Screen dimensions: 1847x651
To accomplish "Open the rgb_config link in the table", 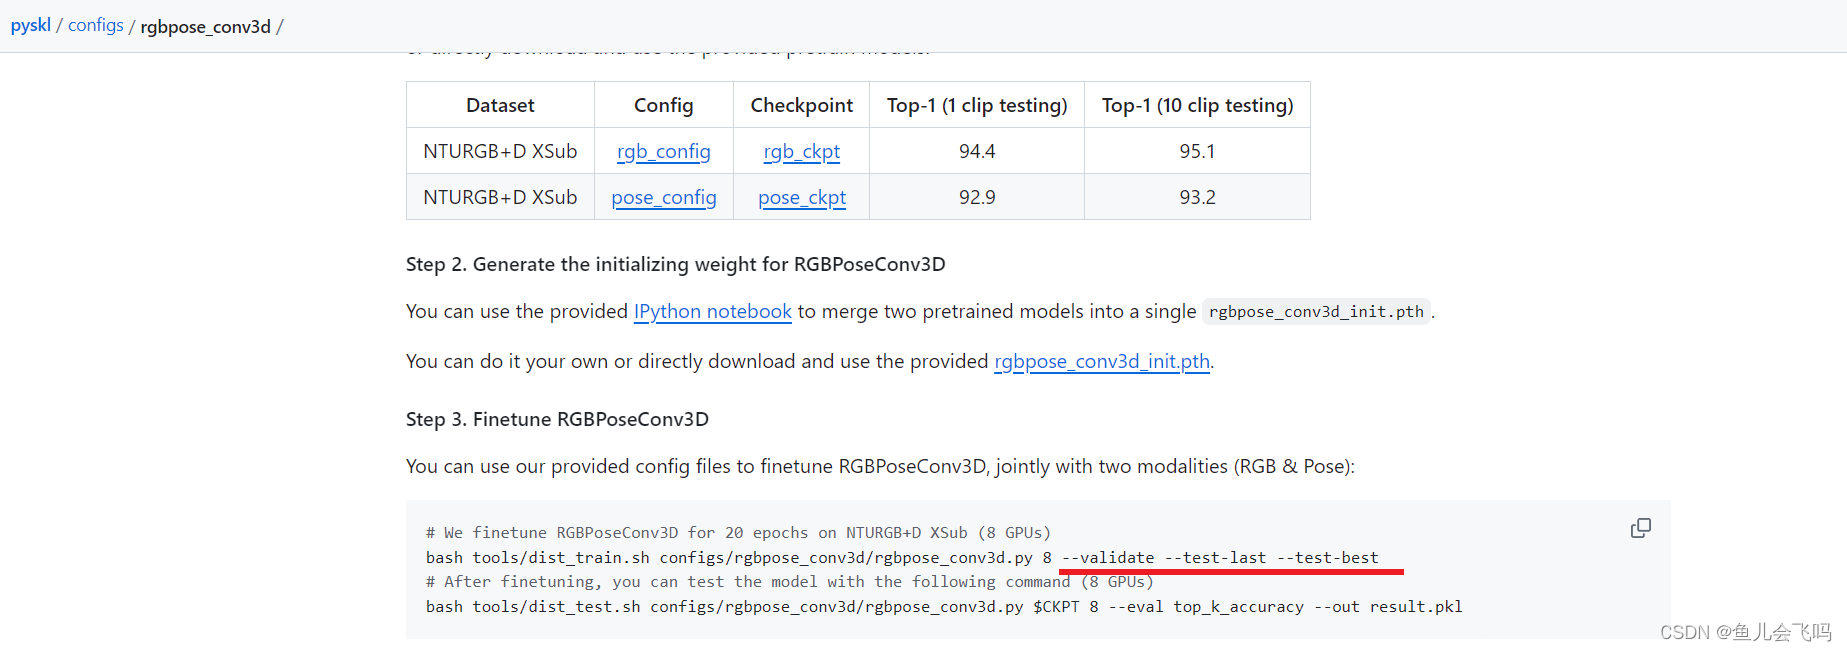I will coord(663,151).
